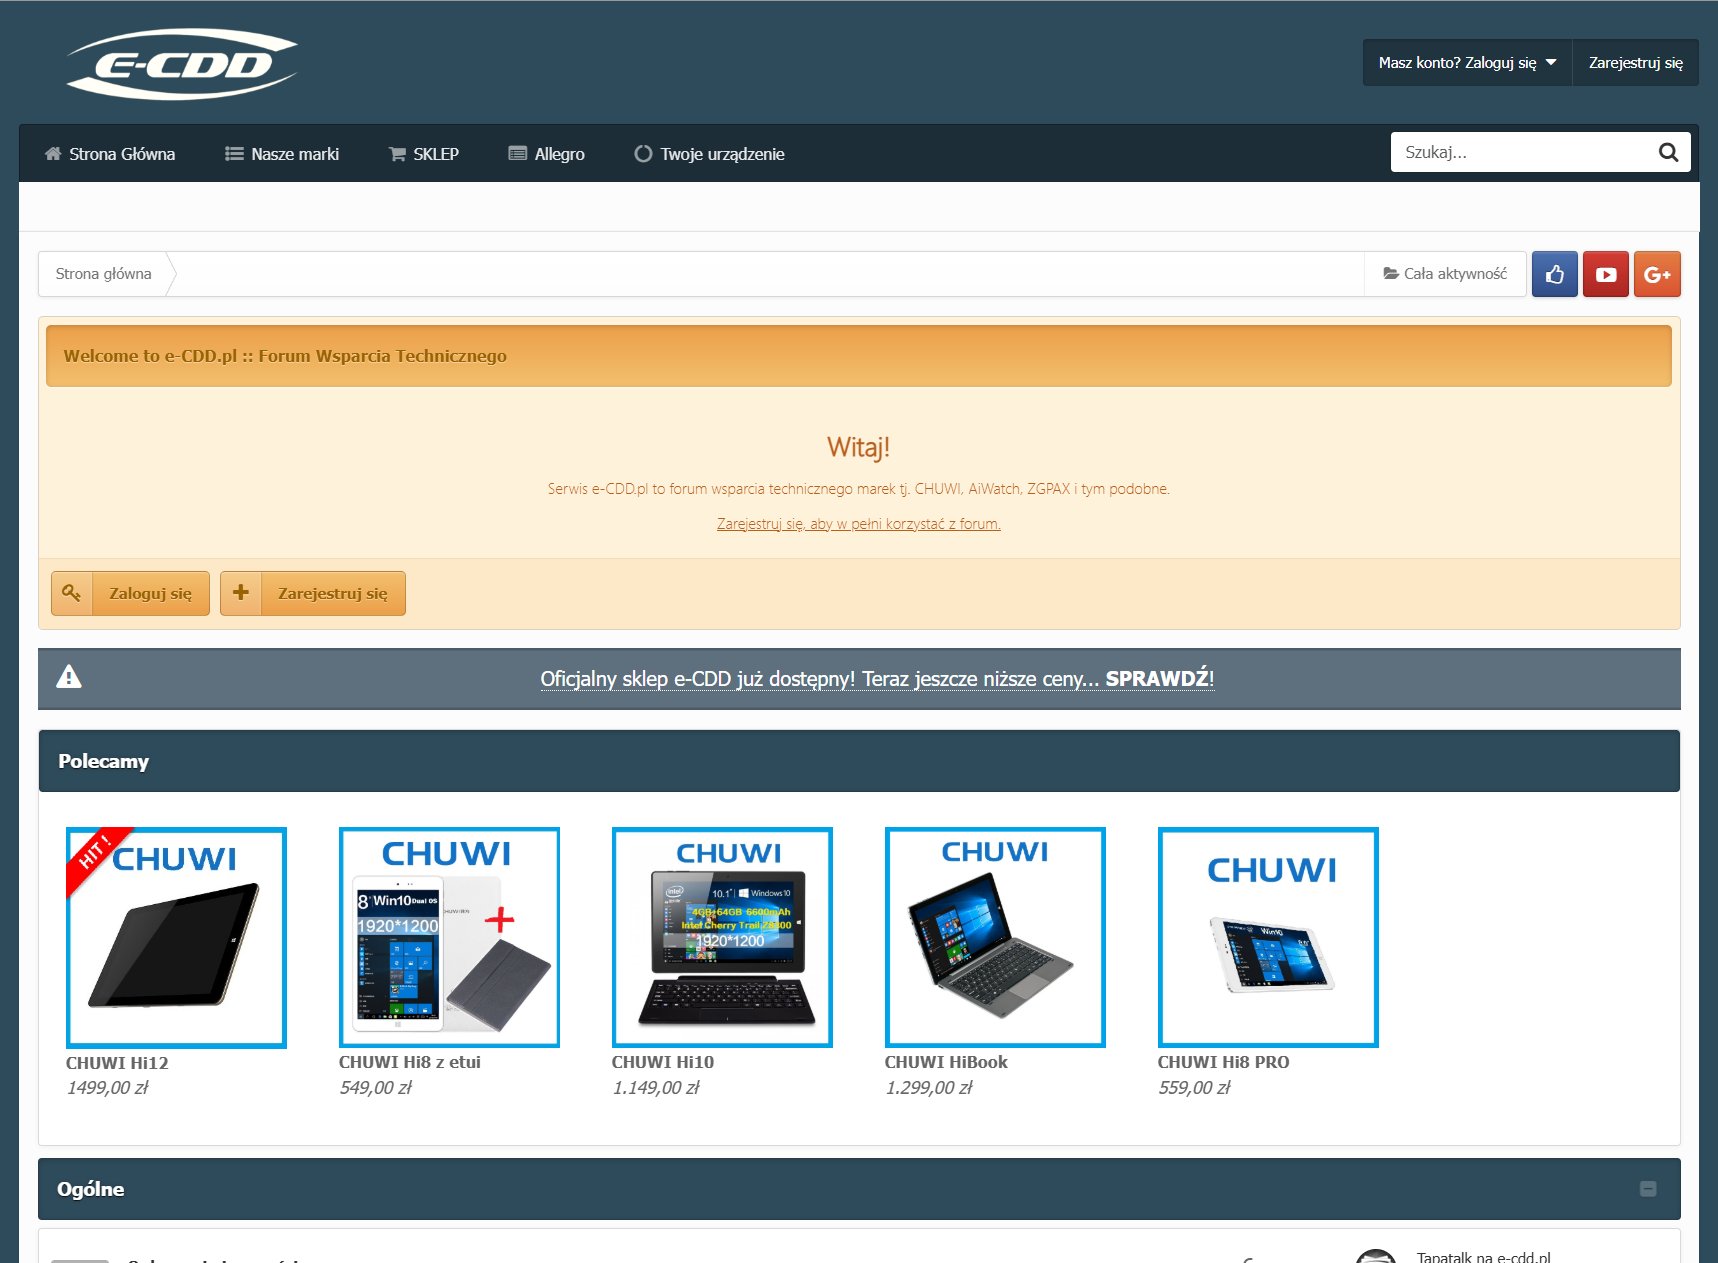Click the 1.149,00 zł price

(656, 1088)
